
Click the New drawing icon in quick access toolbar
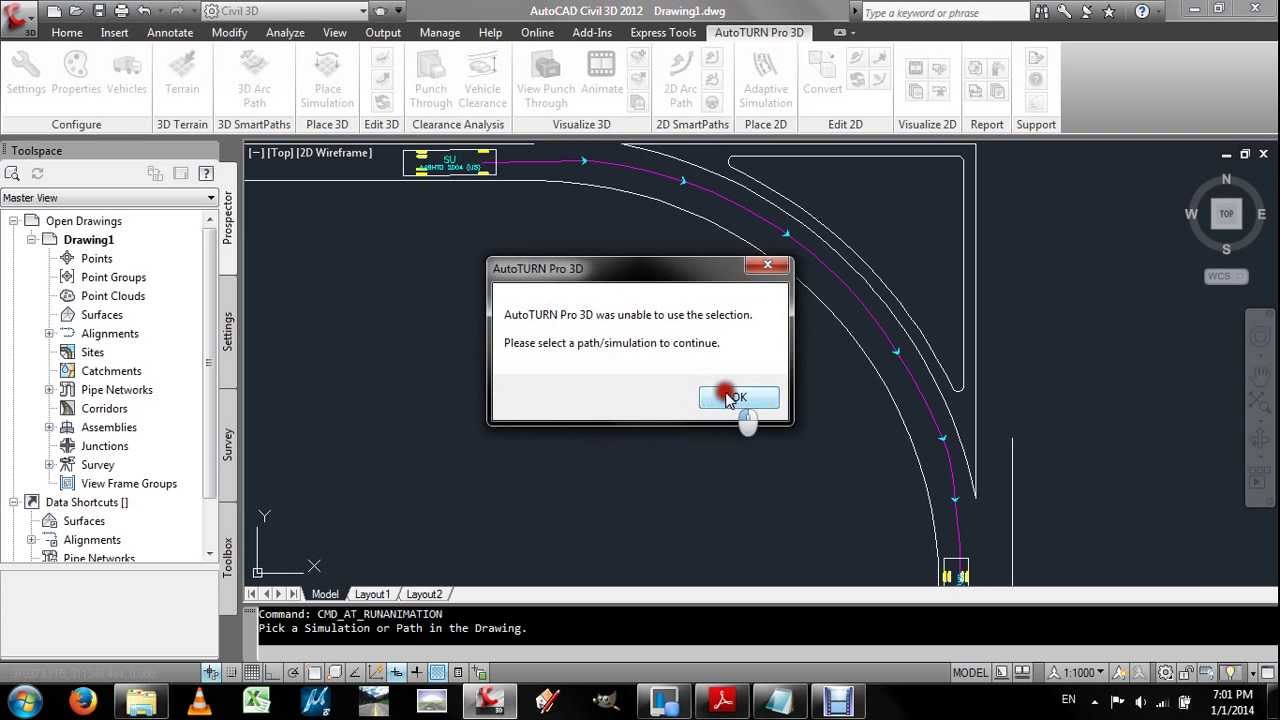[54, 12]
